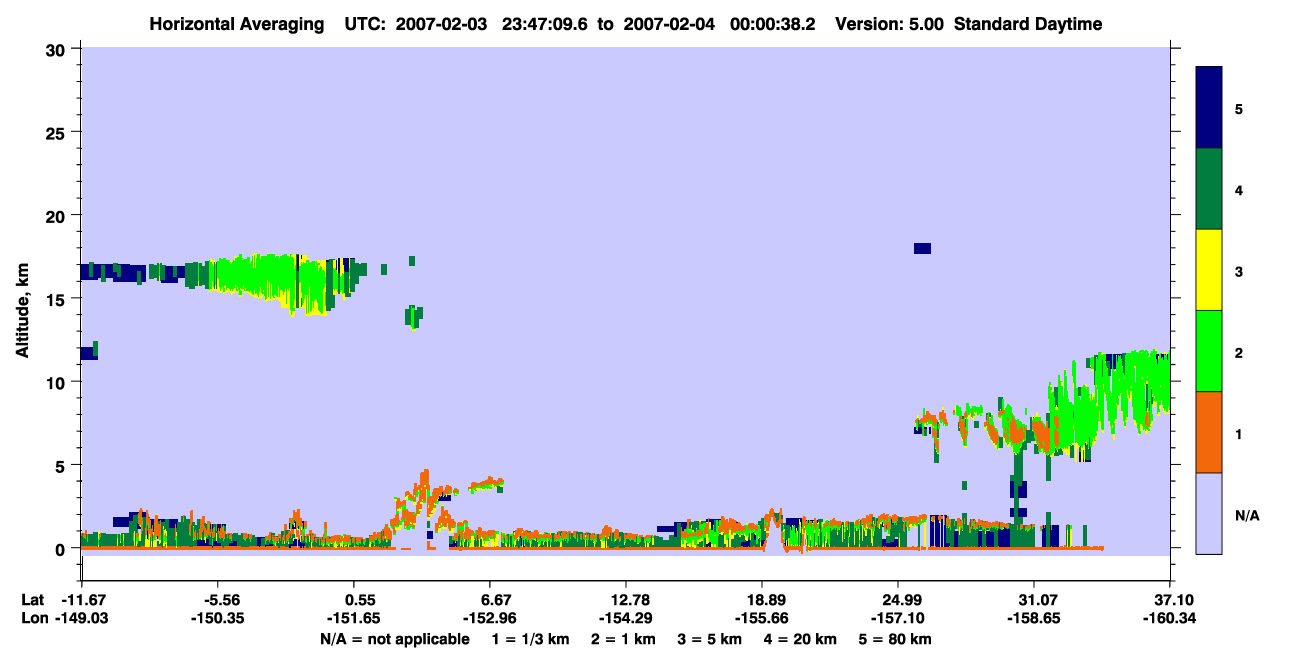Click legend text '3 = 5 km'
Image resolution: width=1300 pixels, height=667 pixels.
click(x=711, y=639)
